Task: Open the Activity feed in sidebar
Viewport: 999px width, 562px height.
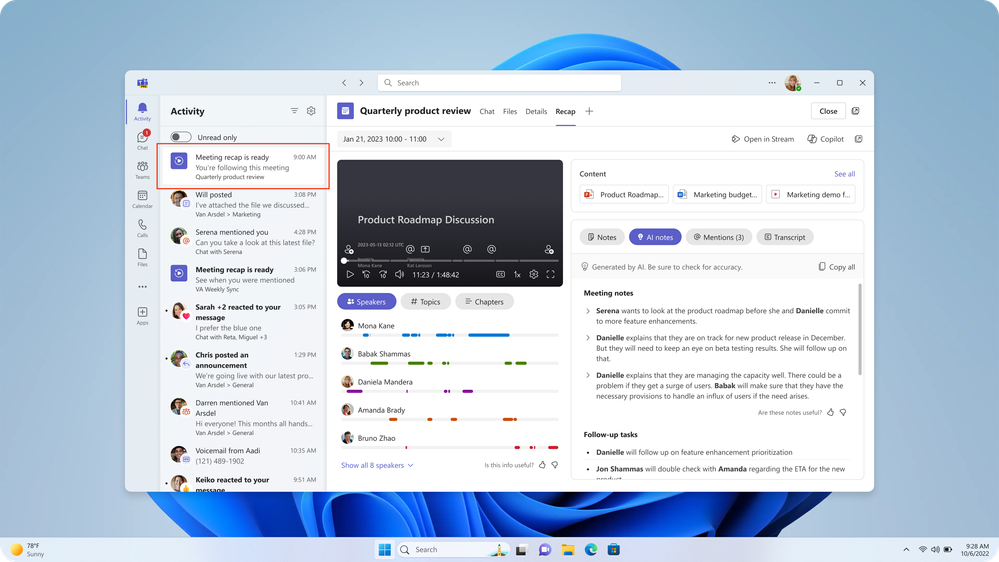Action: 142,111
